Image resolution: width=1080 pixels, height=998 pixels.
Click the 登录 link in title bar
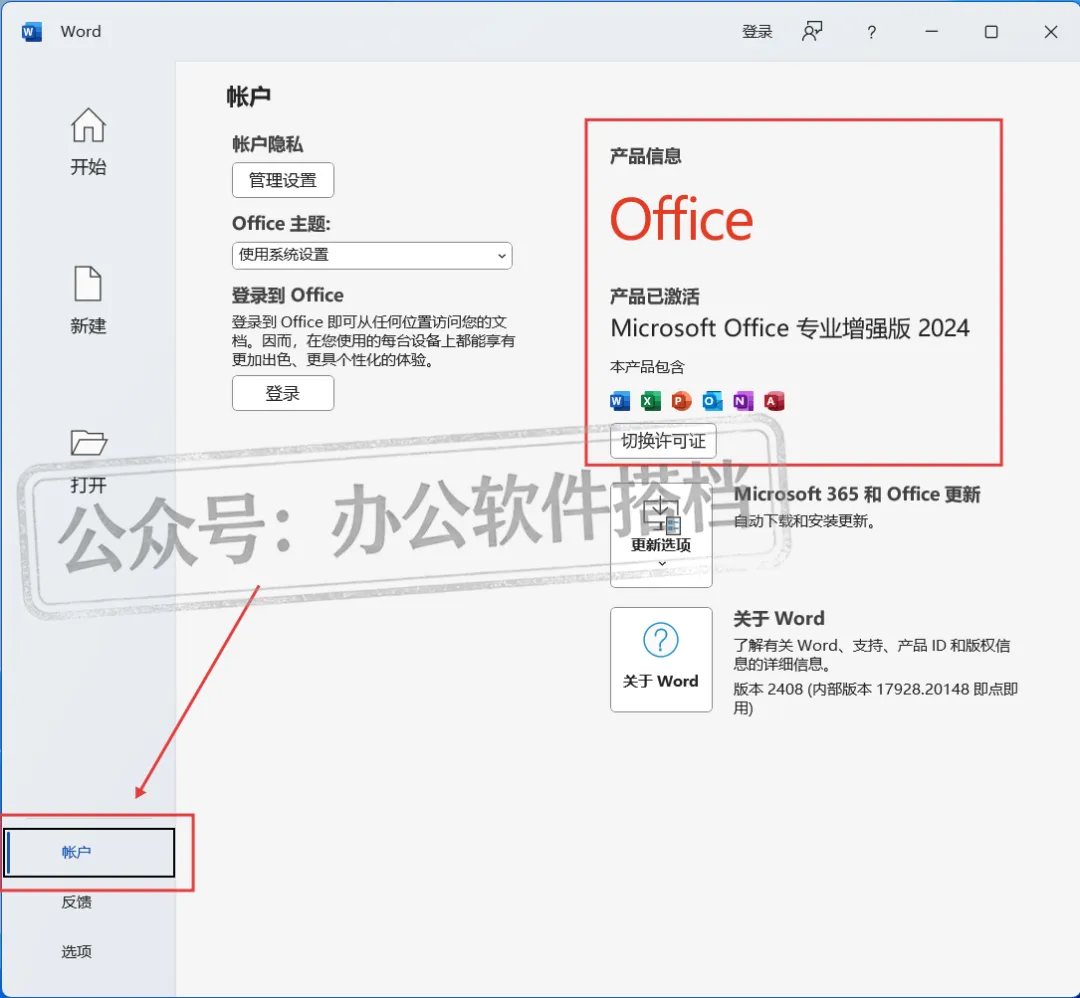[757, 32]
